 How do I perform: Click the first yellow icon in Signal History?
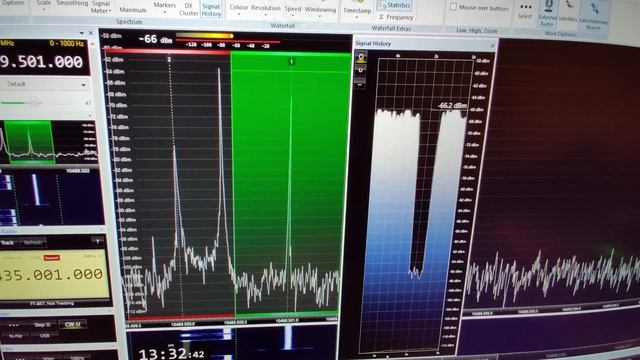click(361, 57)
